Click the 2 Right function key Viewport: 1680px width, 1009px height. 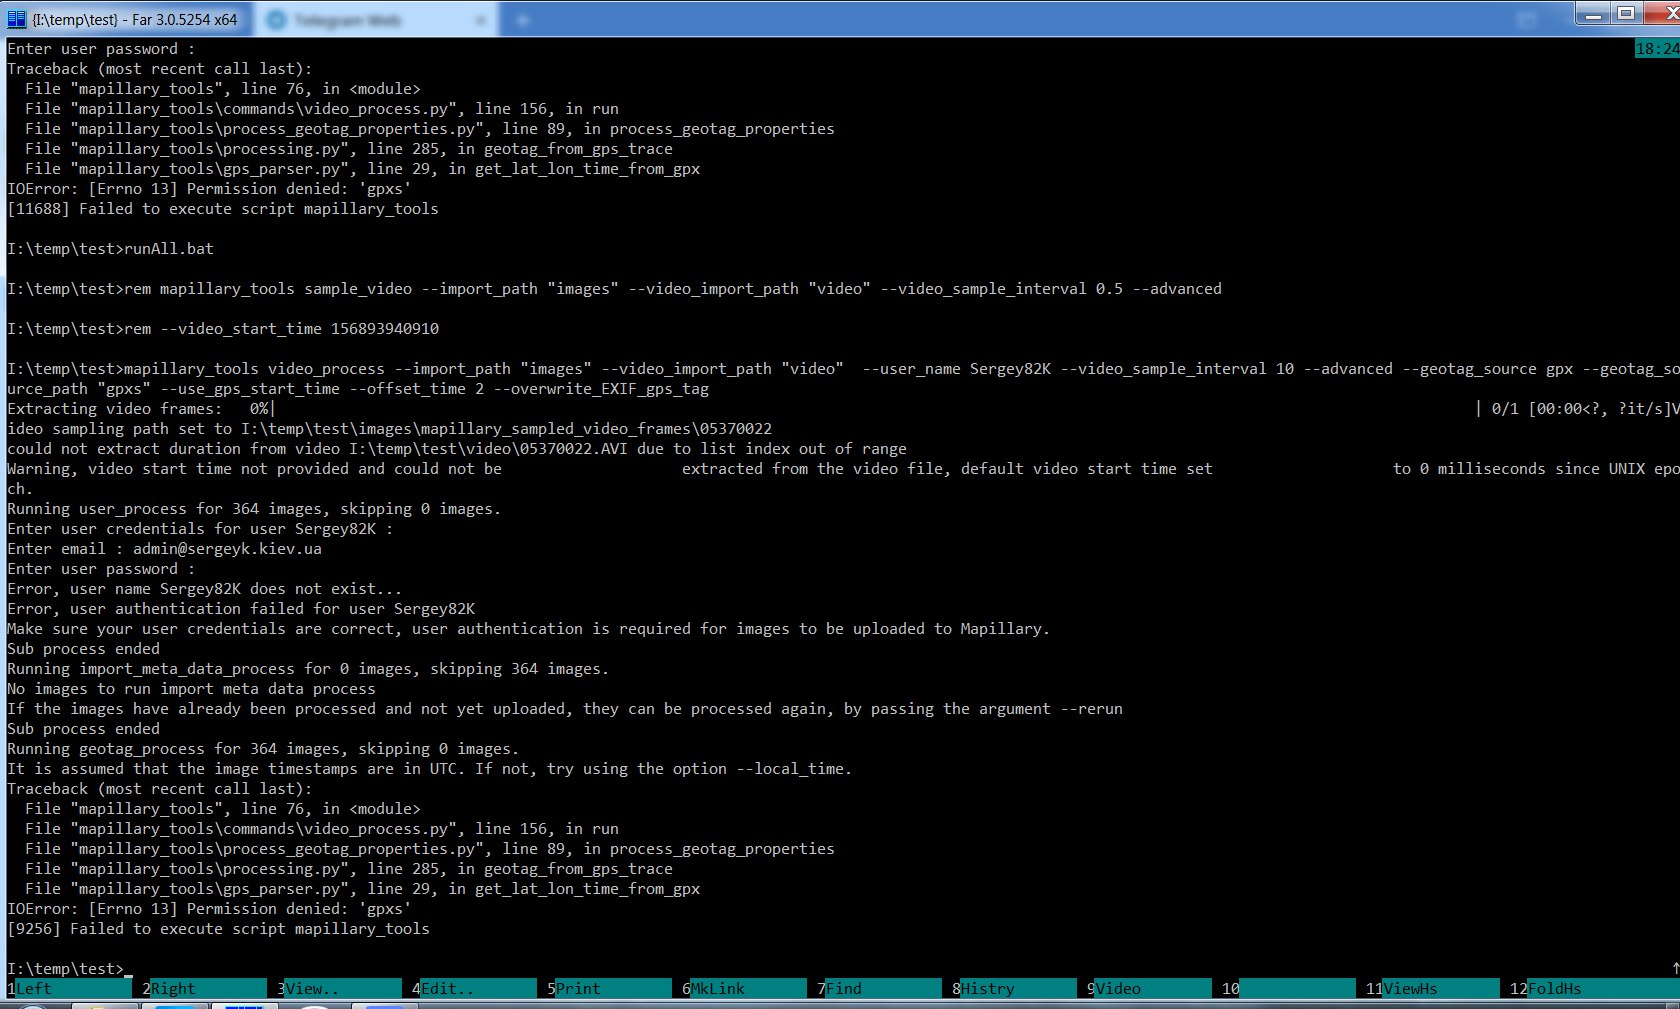click(x=204, y=988)
